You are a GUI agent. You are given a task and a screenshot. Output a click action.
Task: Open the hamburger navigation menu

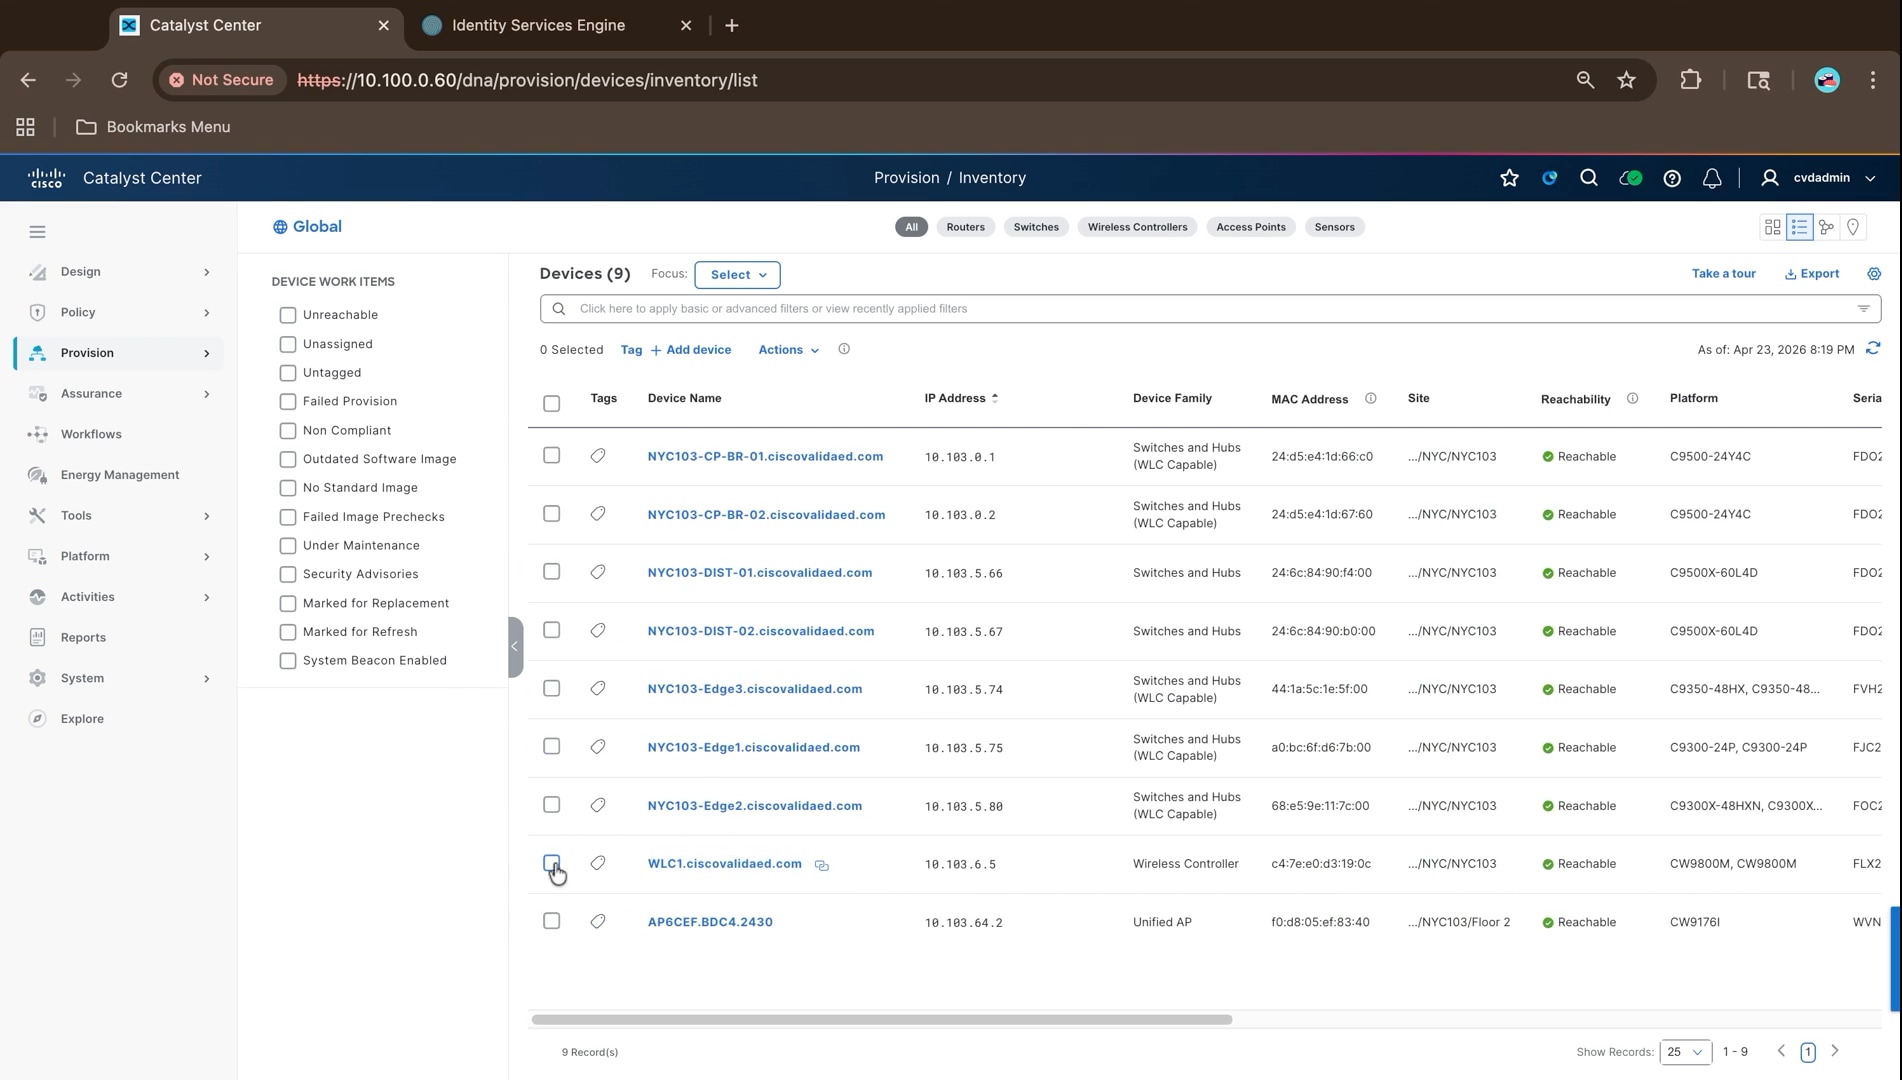tap(37, 232)
